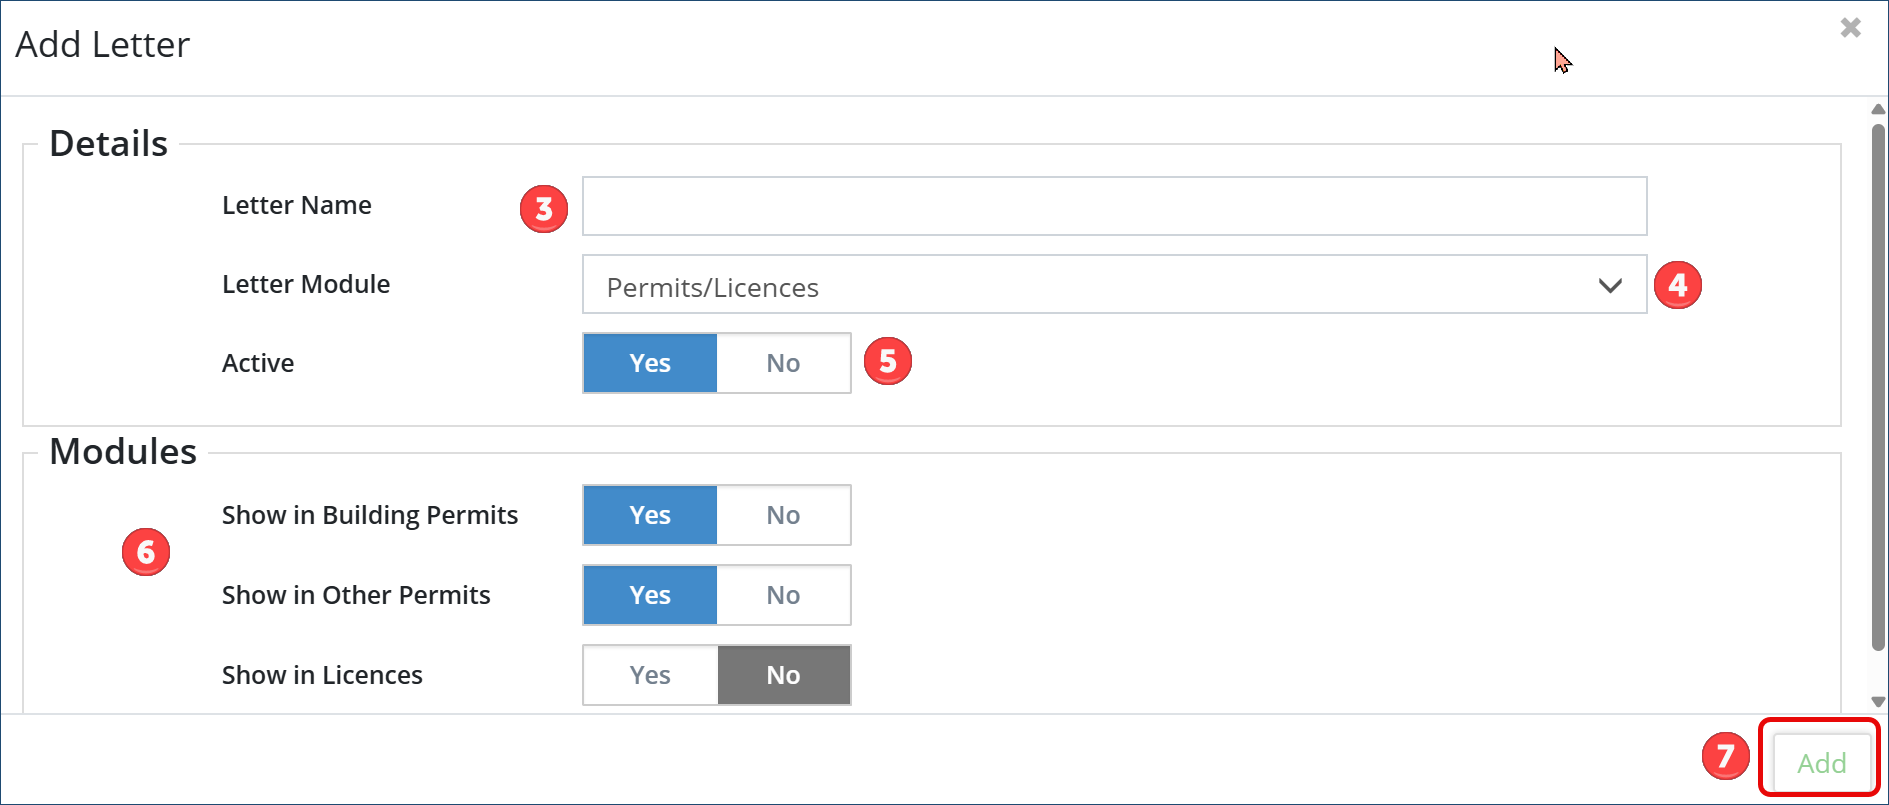Click the Add button
This screenshot has height=805, width=1889.
1821,763
